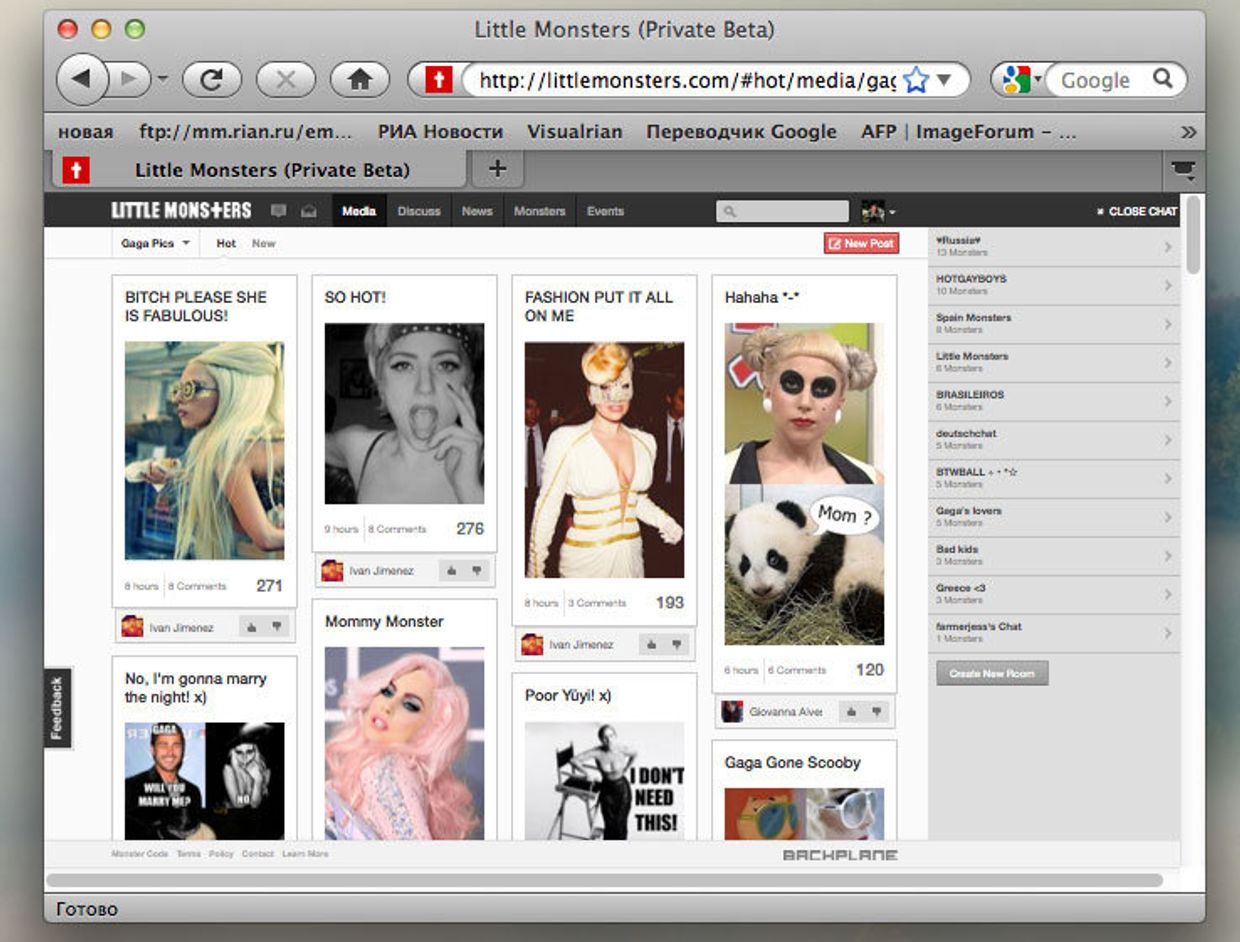The height and width of the screenshot is (942, 1240).
Task: Open the Monster Code footer link
Action: pyautogui.click(x=140, y=854)
